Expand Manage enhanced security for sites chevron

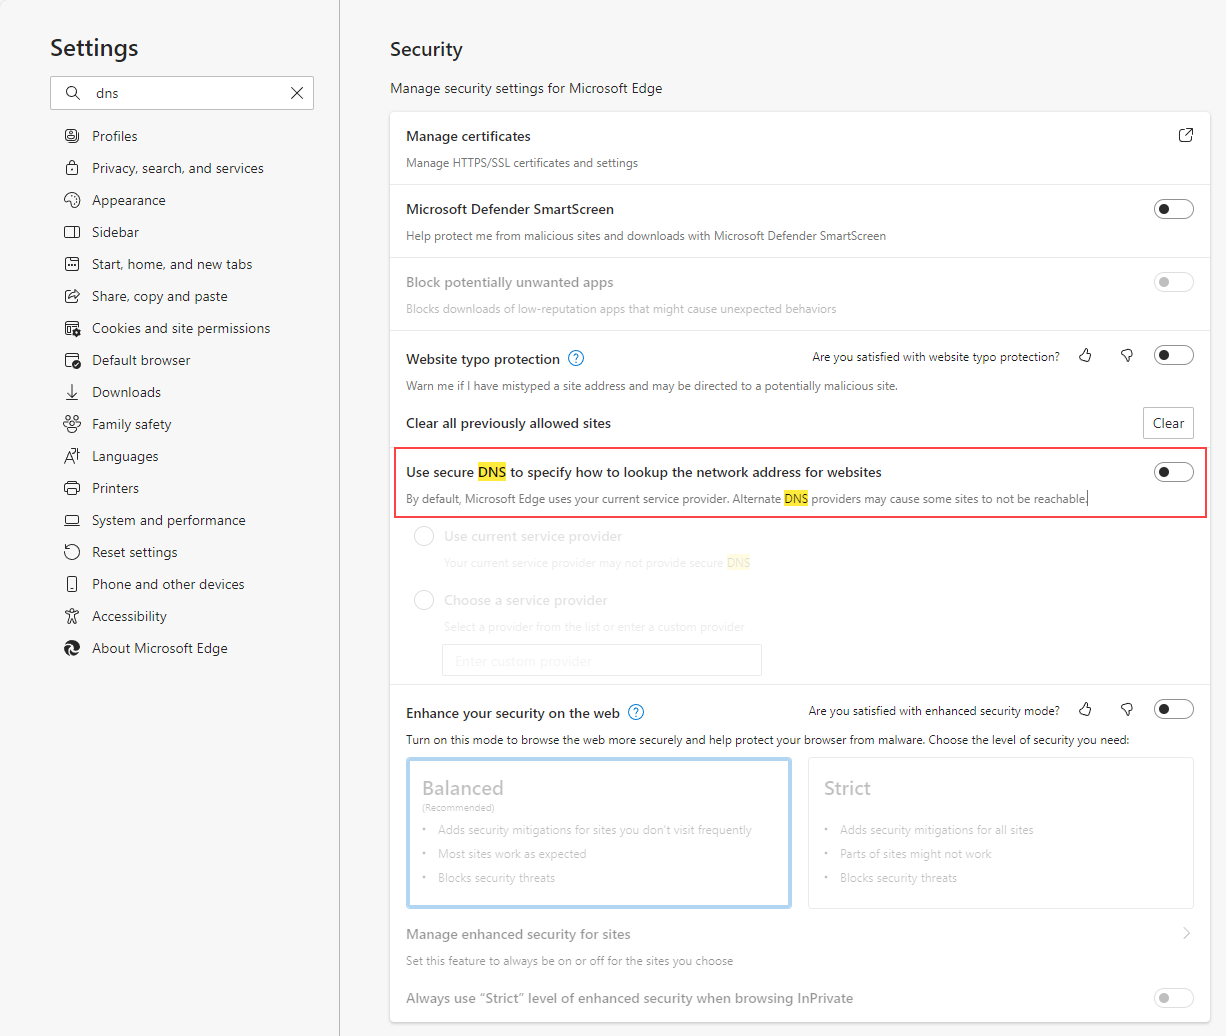tap(1186, 933)
